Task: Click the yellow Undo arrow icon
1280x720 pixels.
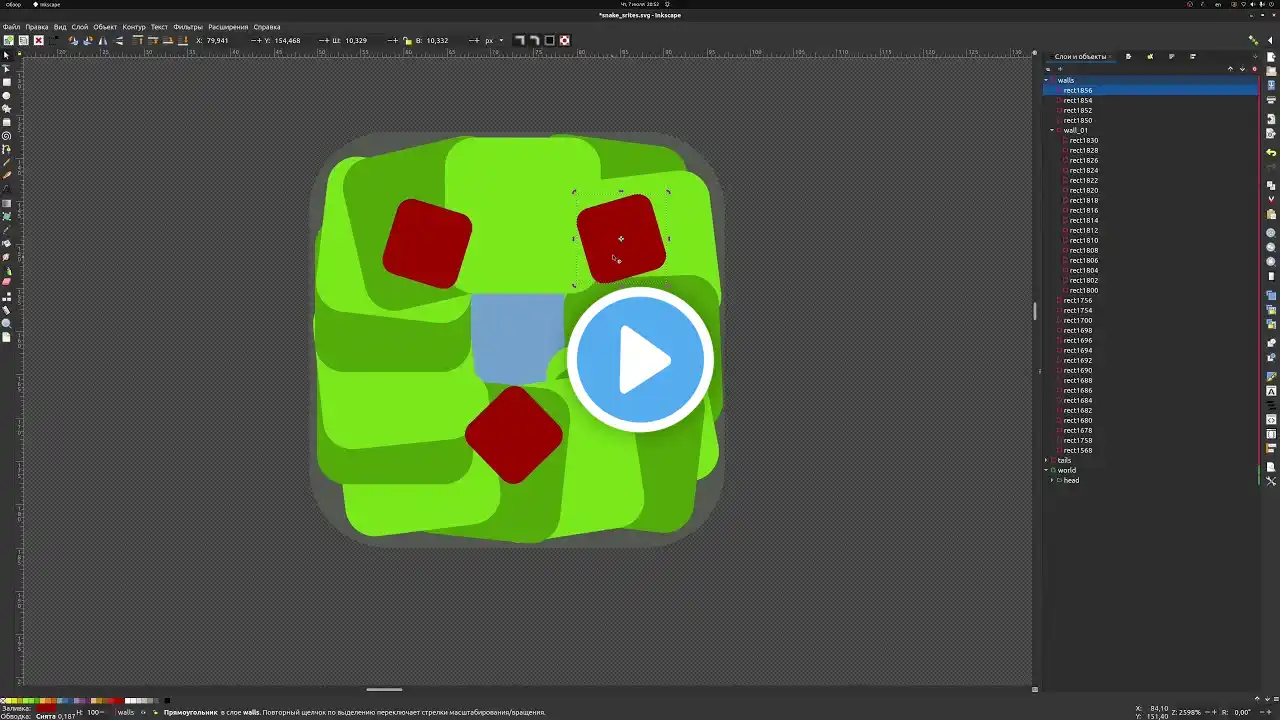Action: [1271, 153]
